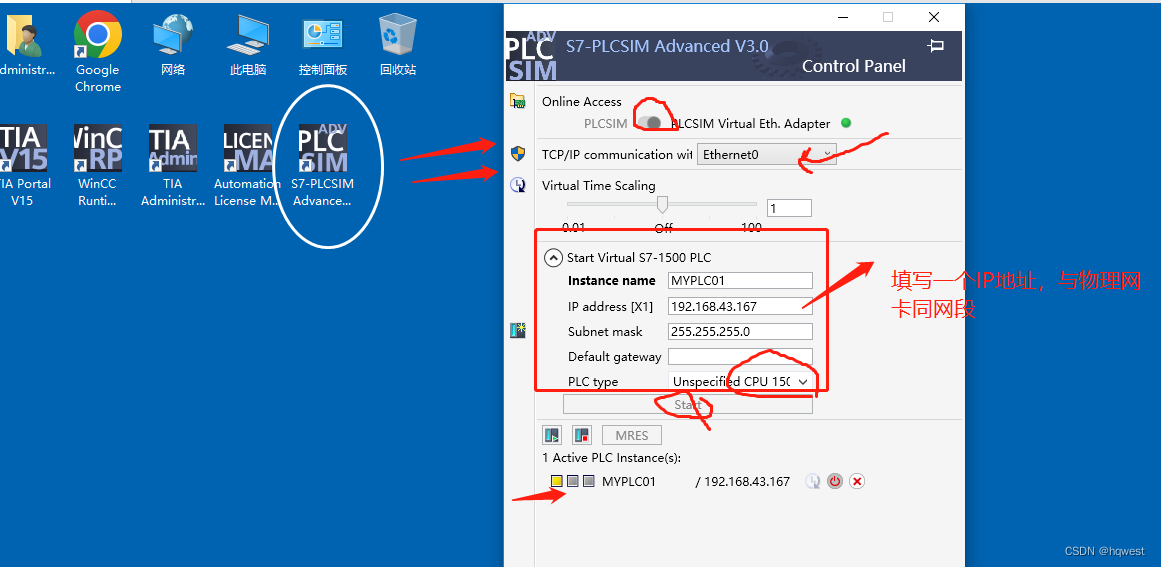1161x567 pixels.
Task: Click the virtual time icon for MYPLC01
Action: coord(812,481)
